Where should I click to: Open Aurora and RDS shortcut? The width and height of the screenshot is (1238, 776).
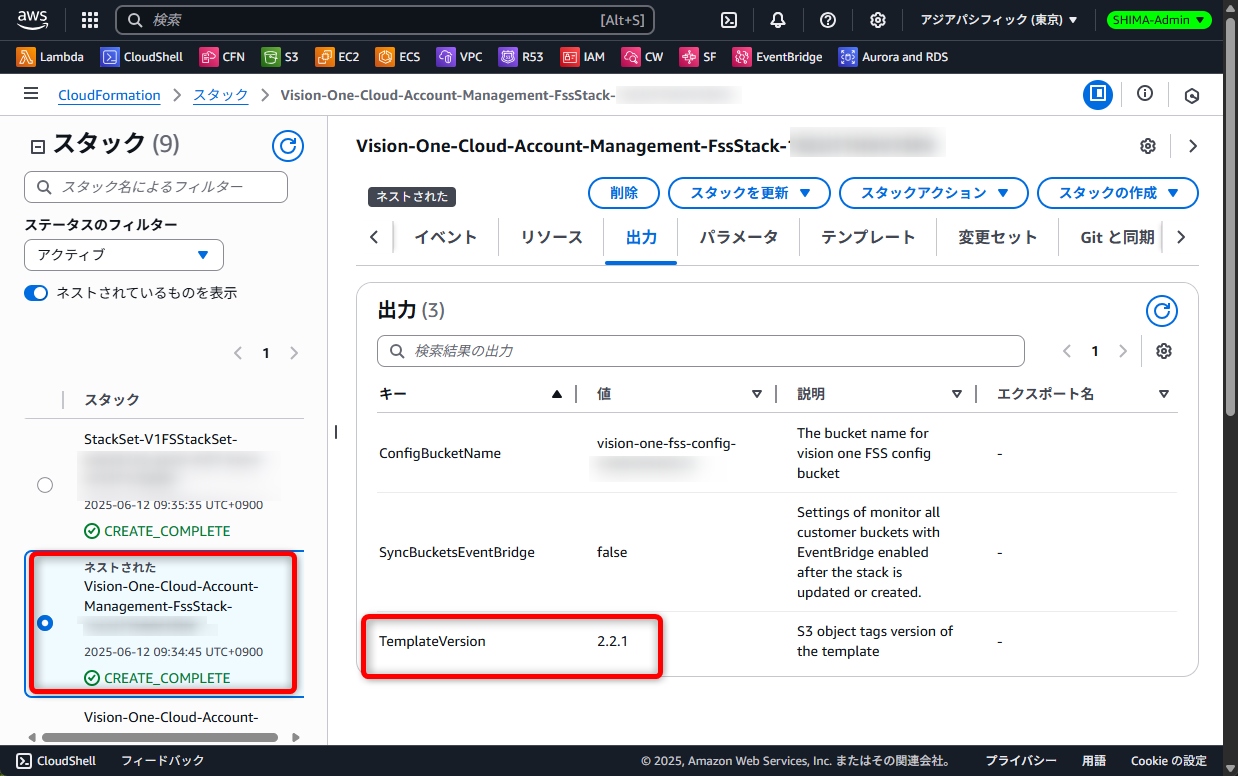[893, 57]
